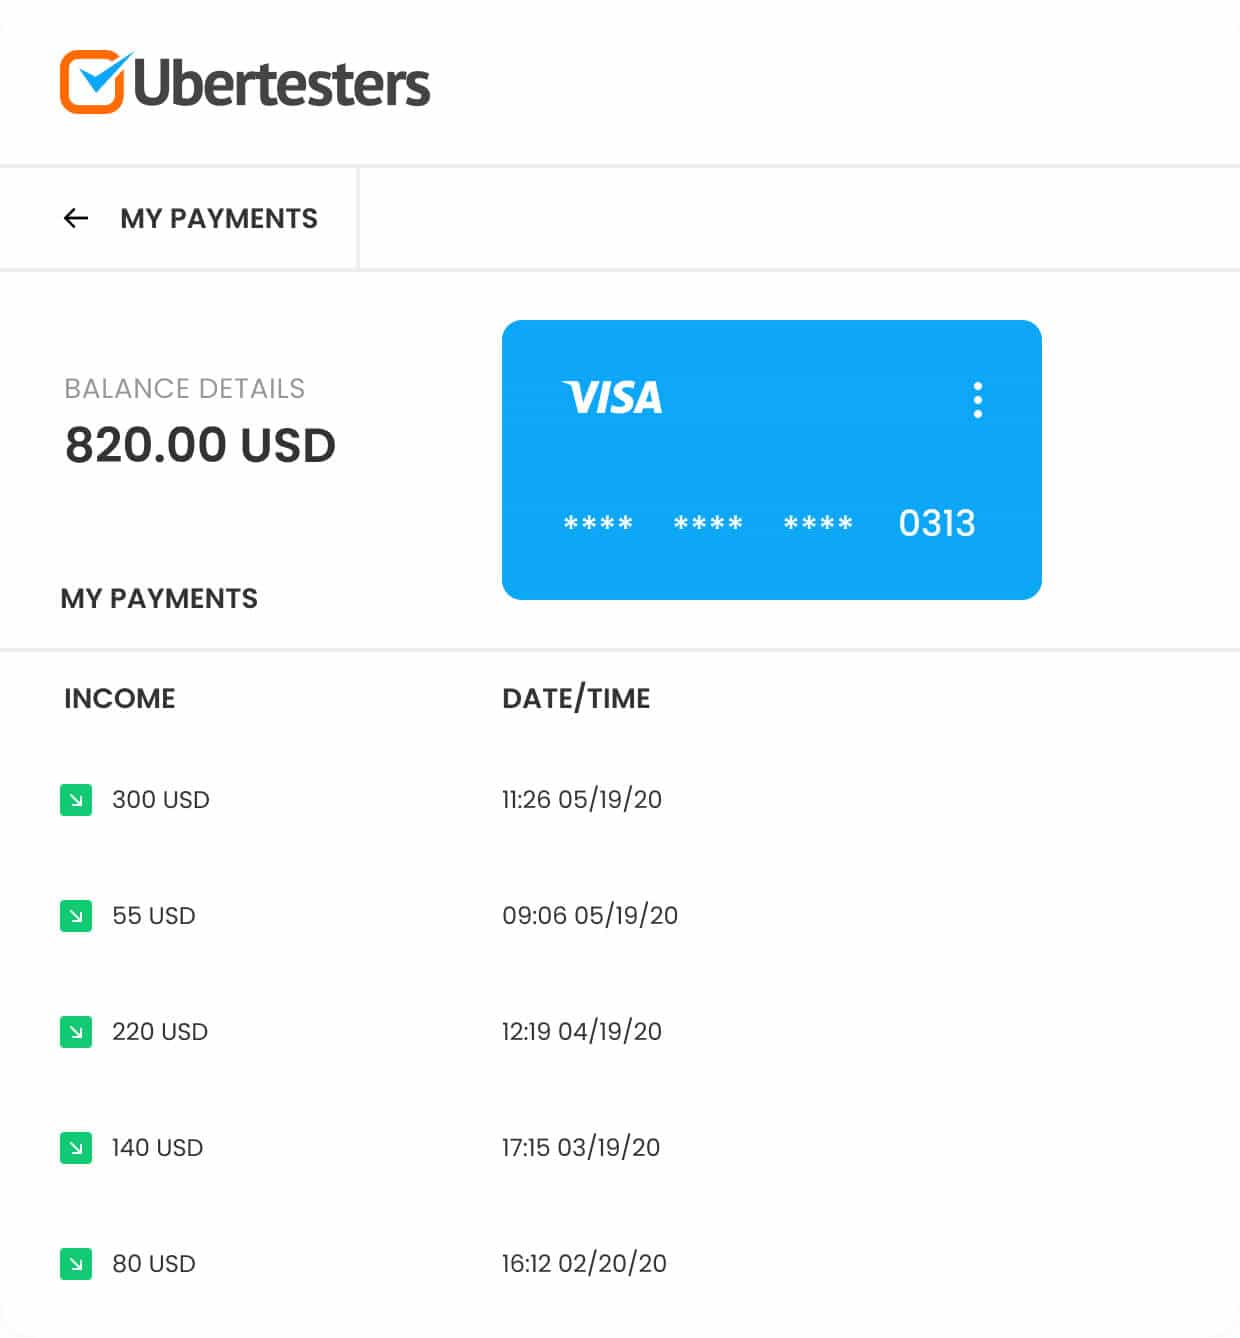This screenshot has height=1338, width=1240.
Task: Click the green income arrow for 140 USD
Action: click(x=75, y=1147)
